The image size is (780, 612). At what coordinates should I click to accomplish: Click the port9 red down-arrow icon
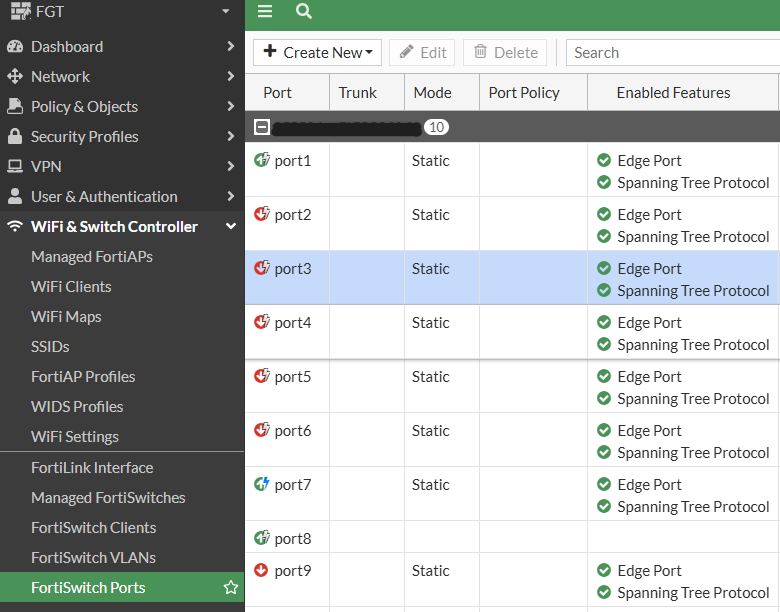[262, 570]
